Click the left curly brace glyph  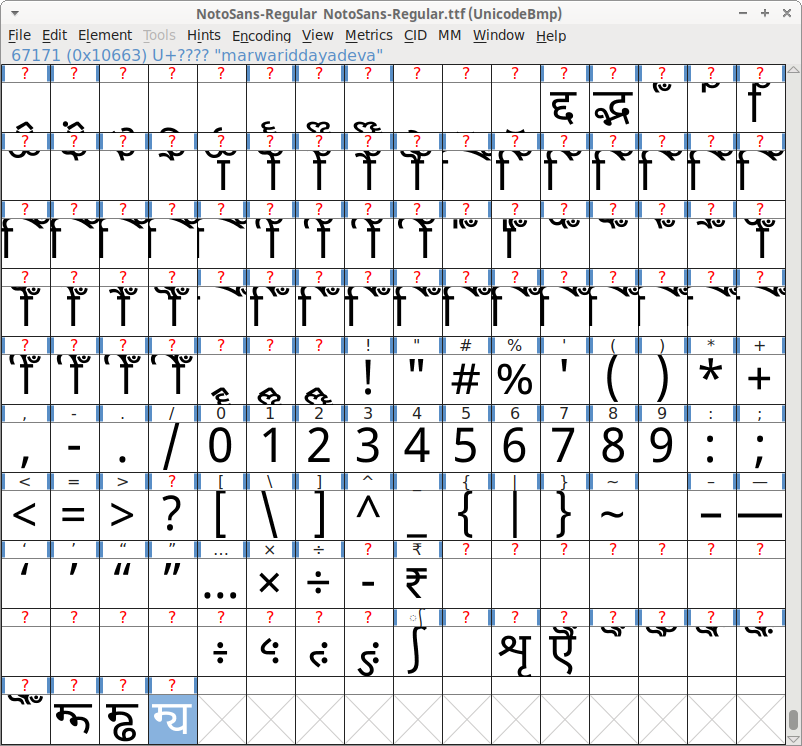click(x=466, y=514)
